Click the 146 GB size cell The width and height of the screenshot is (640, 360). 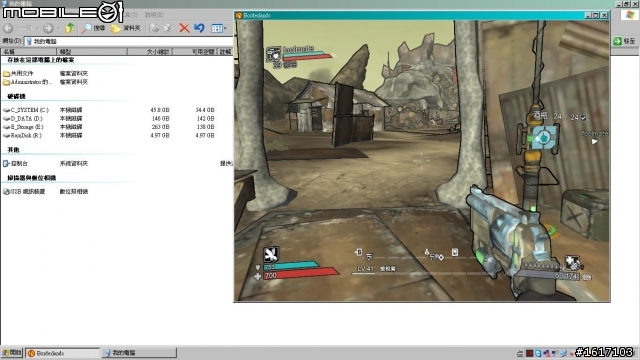160,118
